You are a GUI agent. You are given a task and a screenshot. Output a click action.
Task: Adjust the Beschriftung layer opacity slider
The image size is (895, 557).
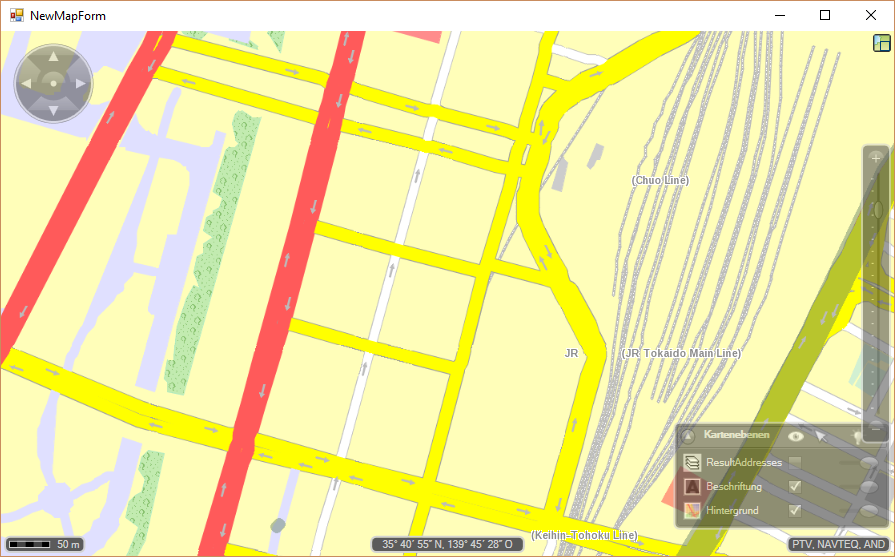point(869,487)
